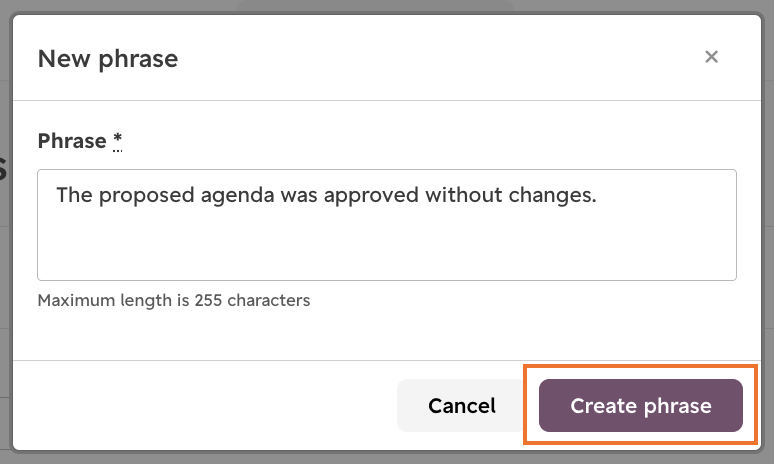Image resolution: width=774 pixels, height=464 pixels.
Task: Cancel creating the new phrase
Action: [x=462, y=405]
